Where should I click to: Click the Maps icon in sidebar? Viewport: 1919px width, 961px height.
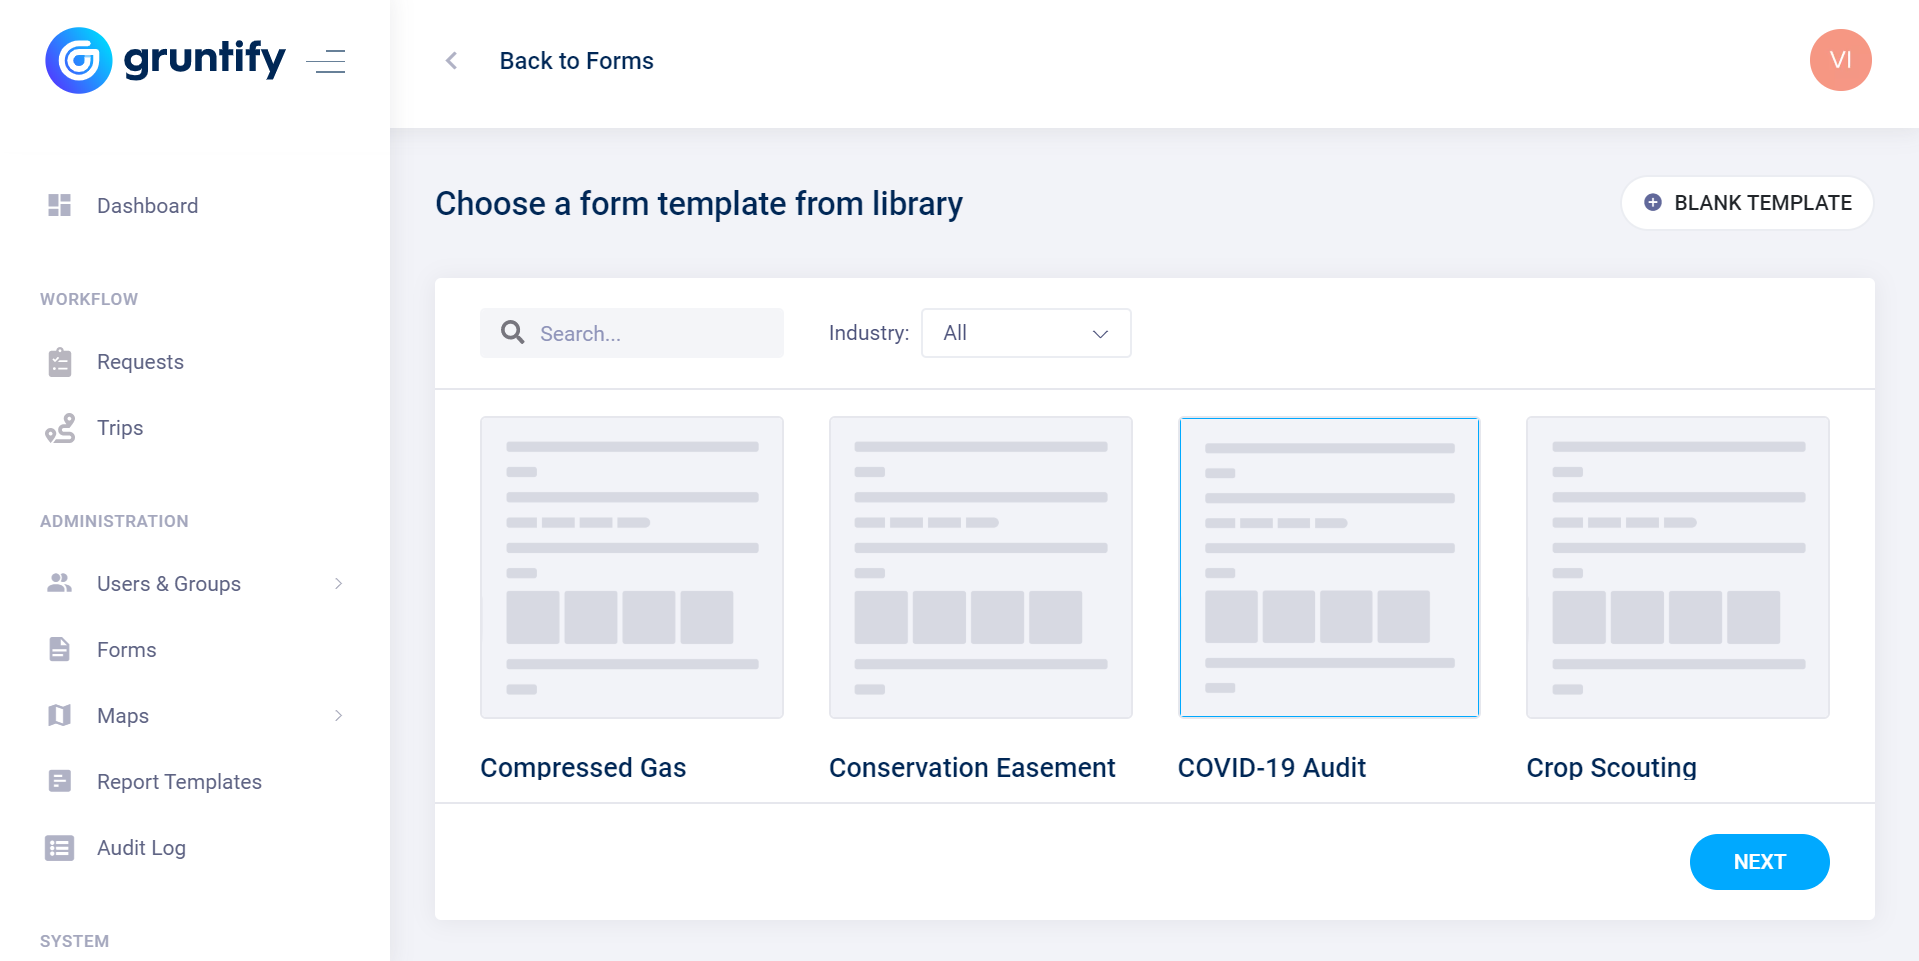click(x=60, y=715)
